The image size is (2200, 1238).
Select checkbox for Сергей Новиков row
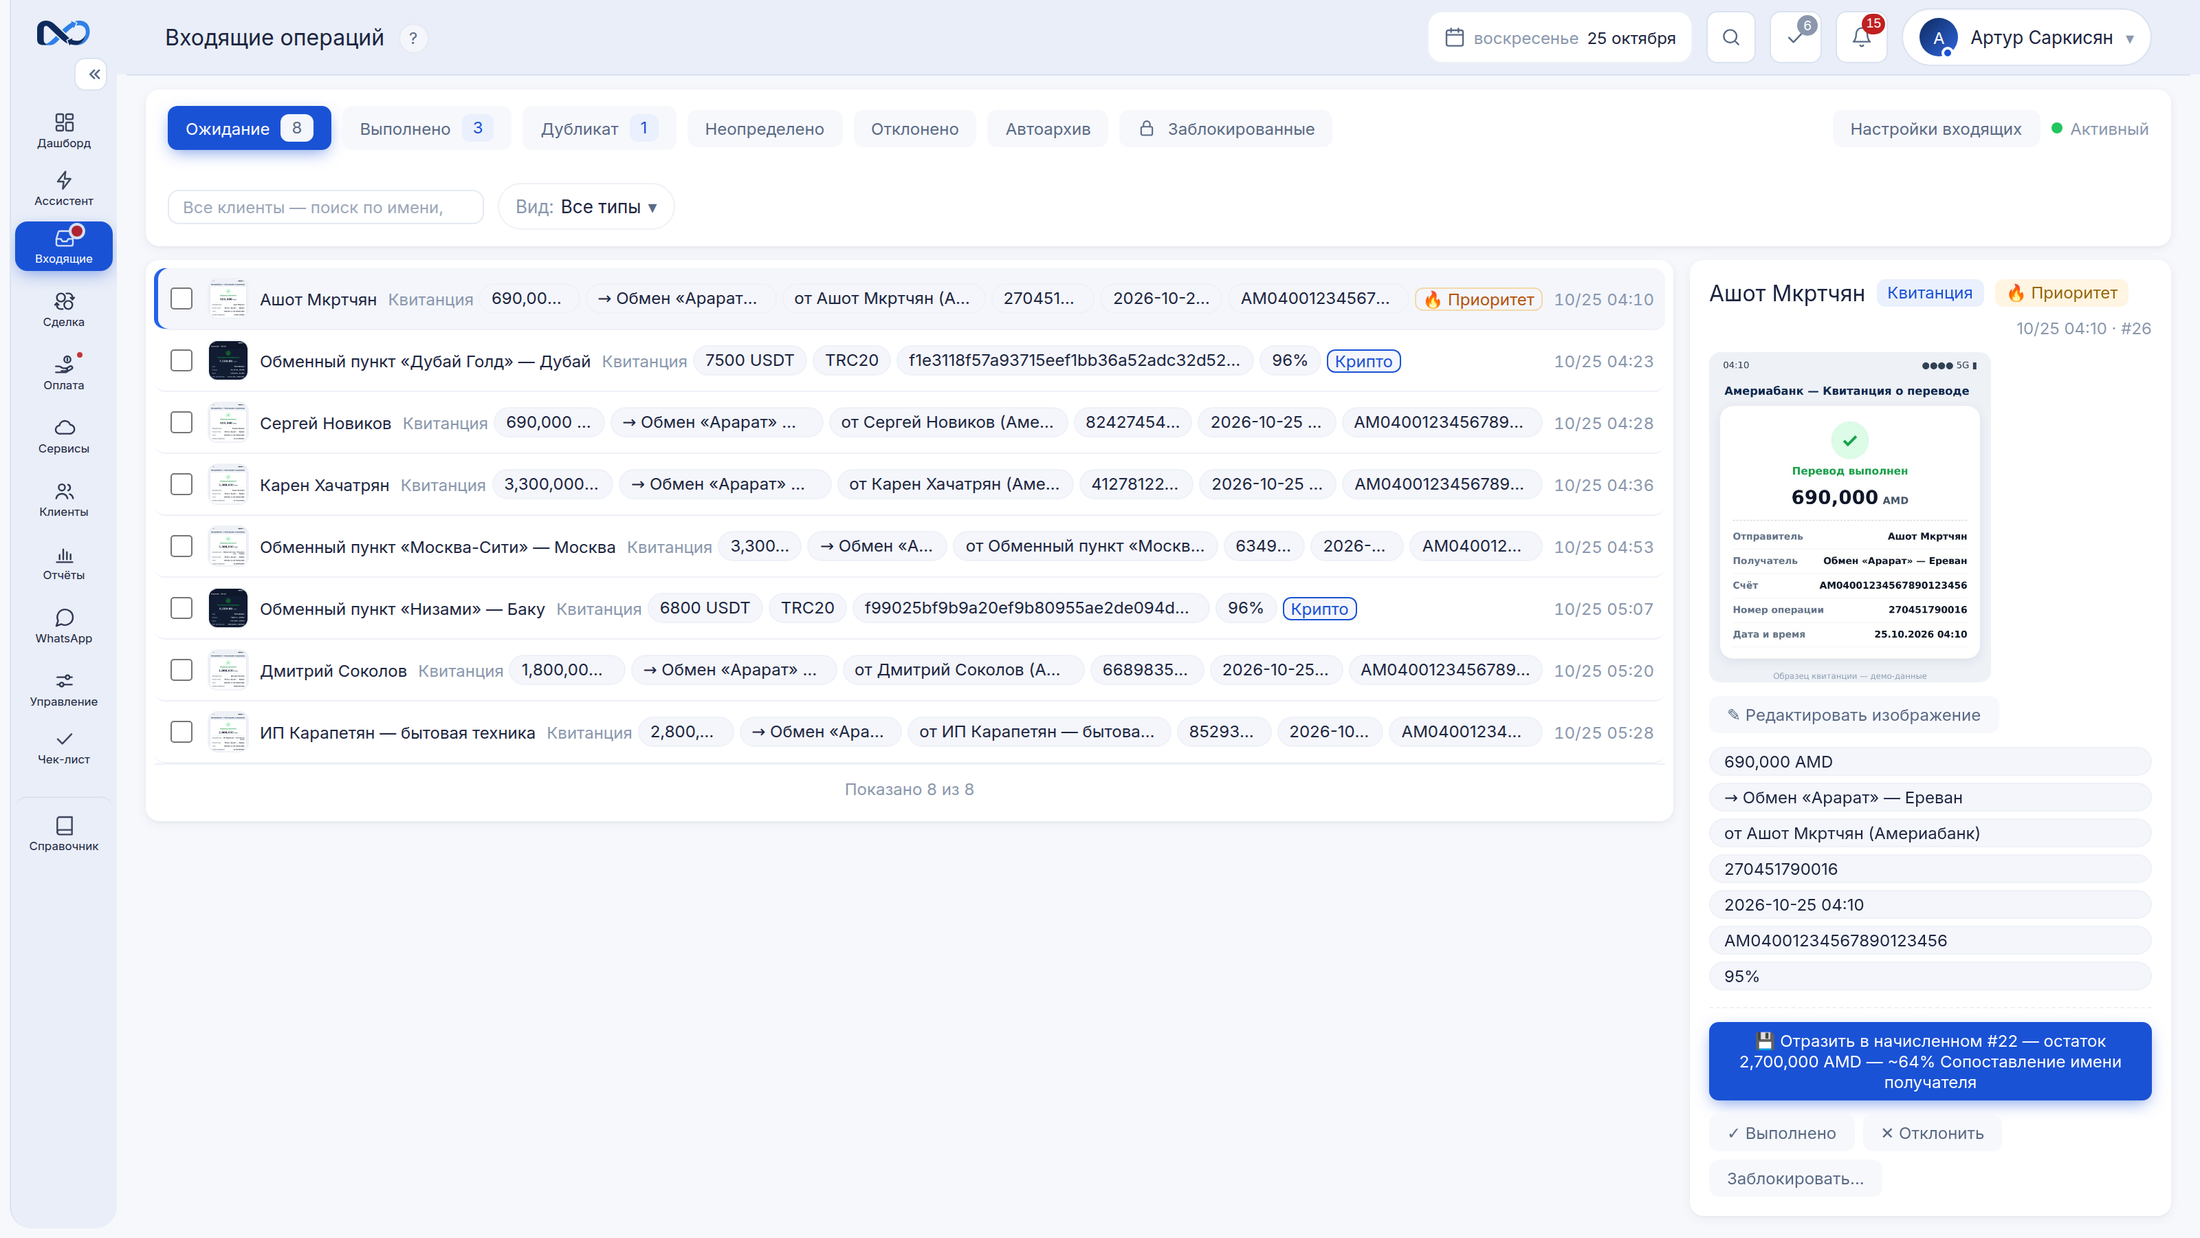pos(181,422)
